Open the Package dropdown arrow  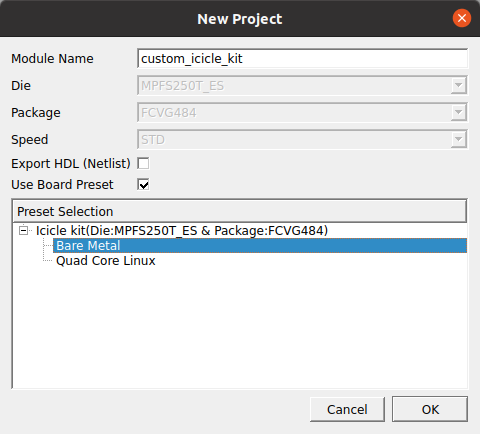[458, 113]
